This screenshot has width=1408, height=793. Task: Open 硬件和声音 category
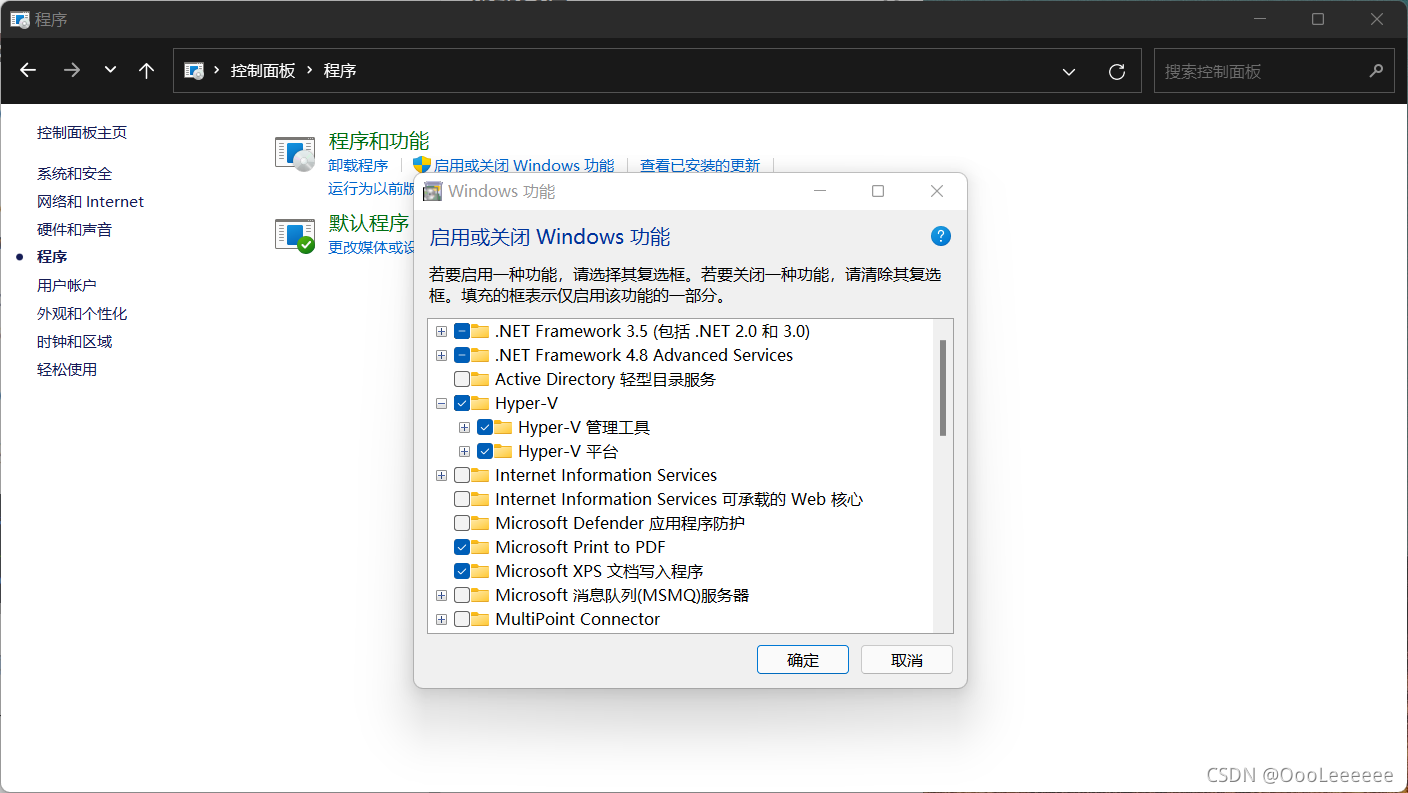[x=75, y=230]
